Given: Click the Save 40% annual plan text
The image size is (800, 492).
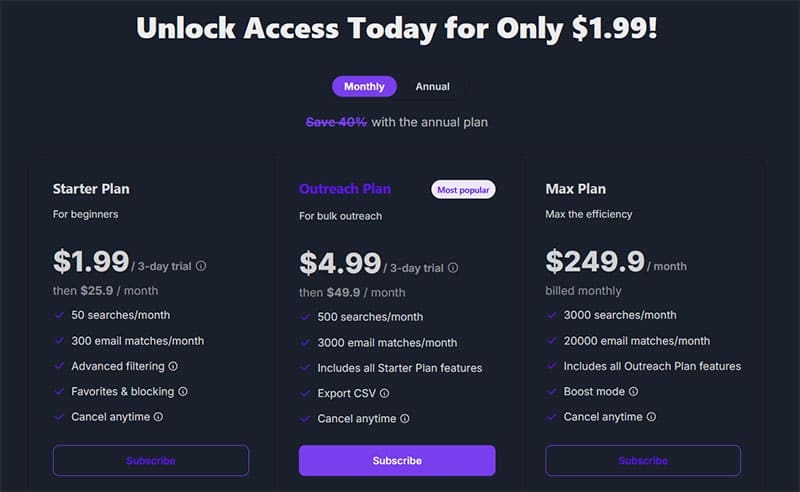Looking at the screenshot, I should tap(336, 122).
